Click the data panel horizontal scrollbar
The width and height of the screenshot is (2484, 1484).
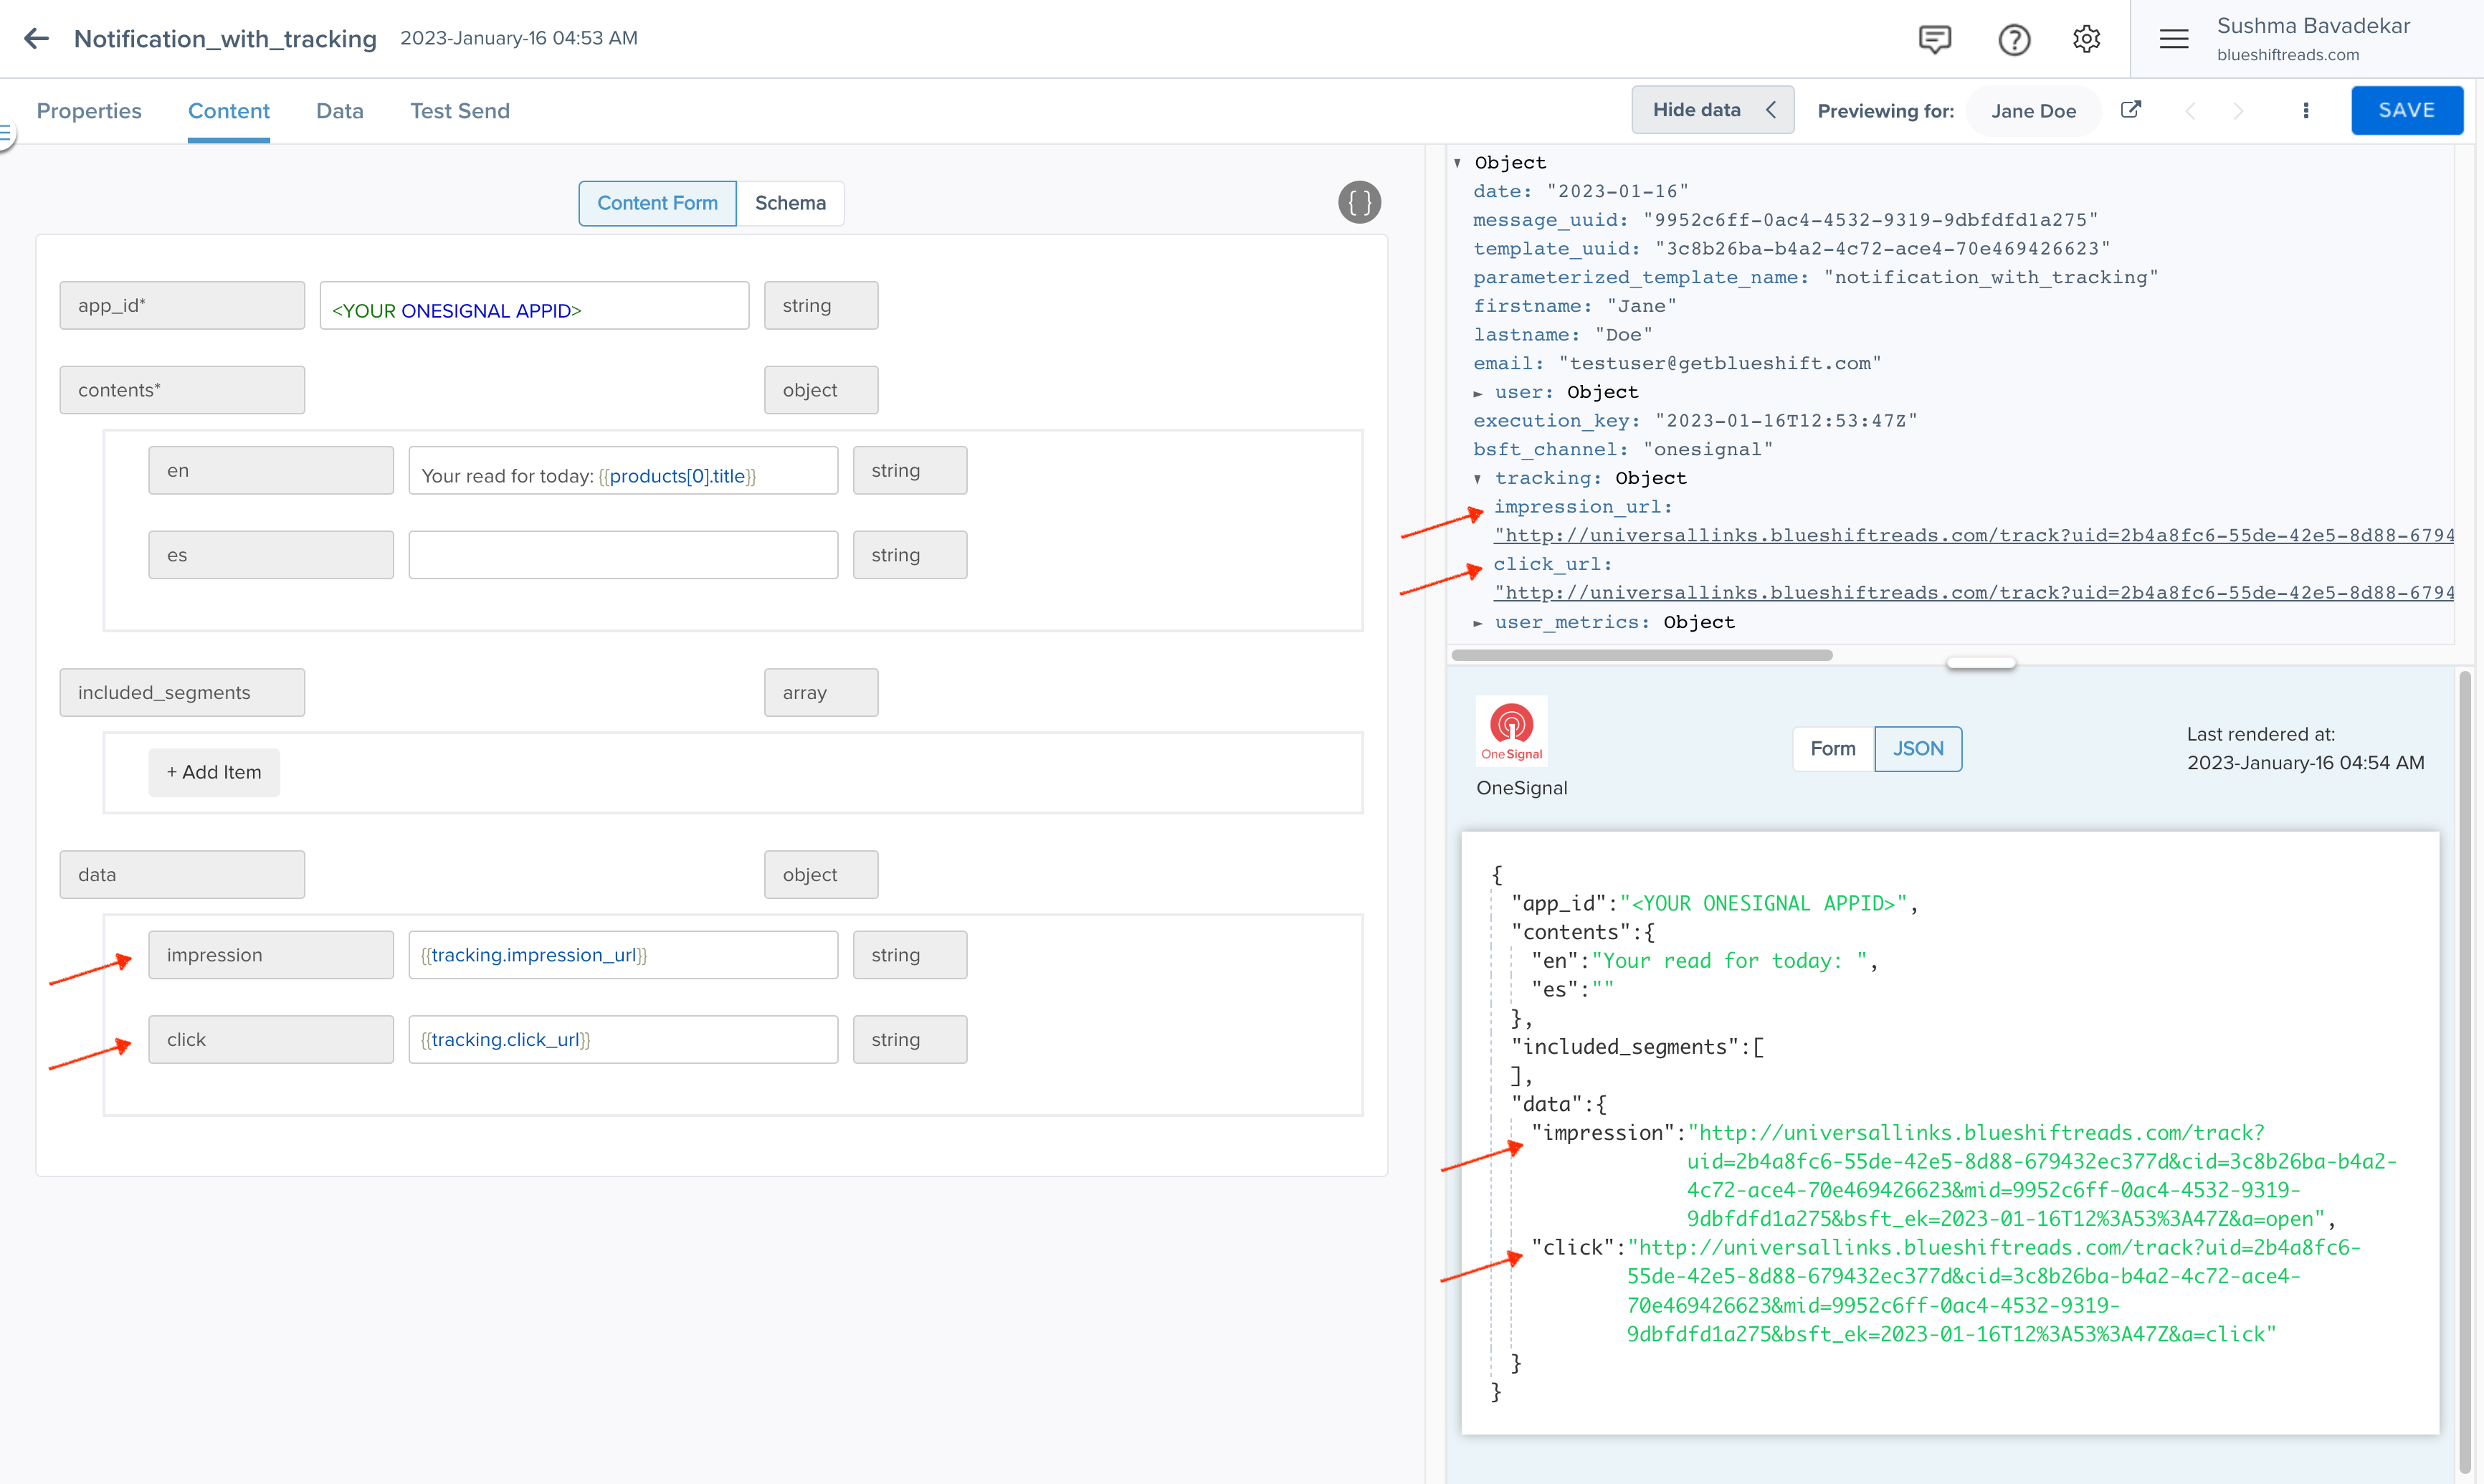point(1641,655)
